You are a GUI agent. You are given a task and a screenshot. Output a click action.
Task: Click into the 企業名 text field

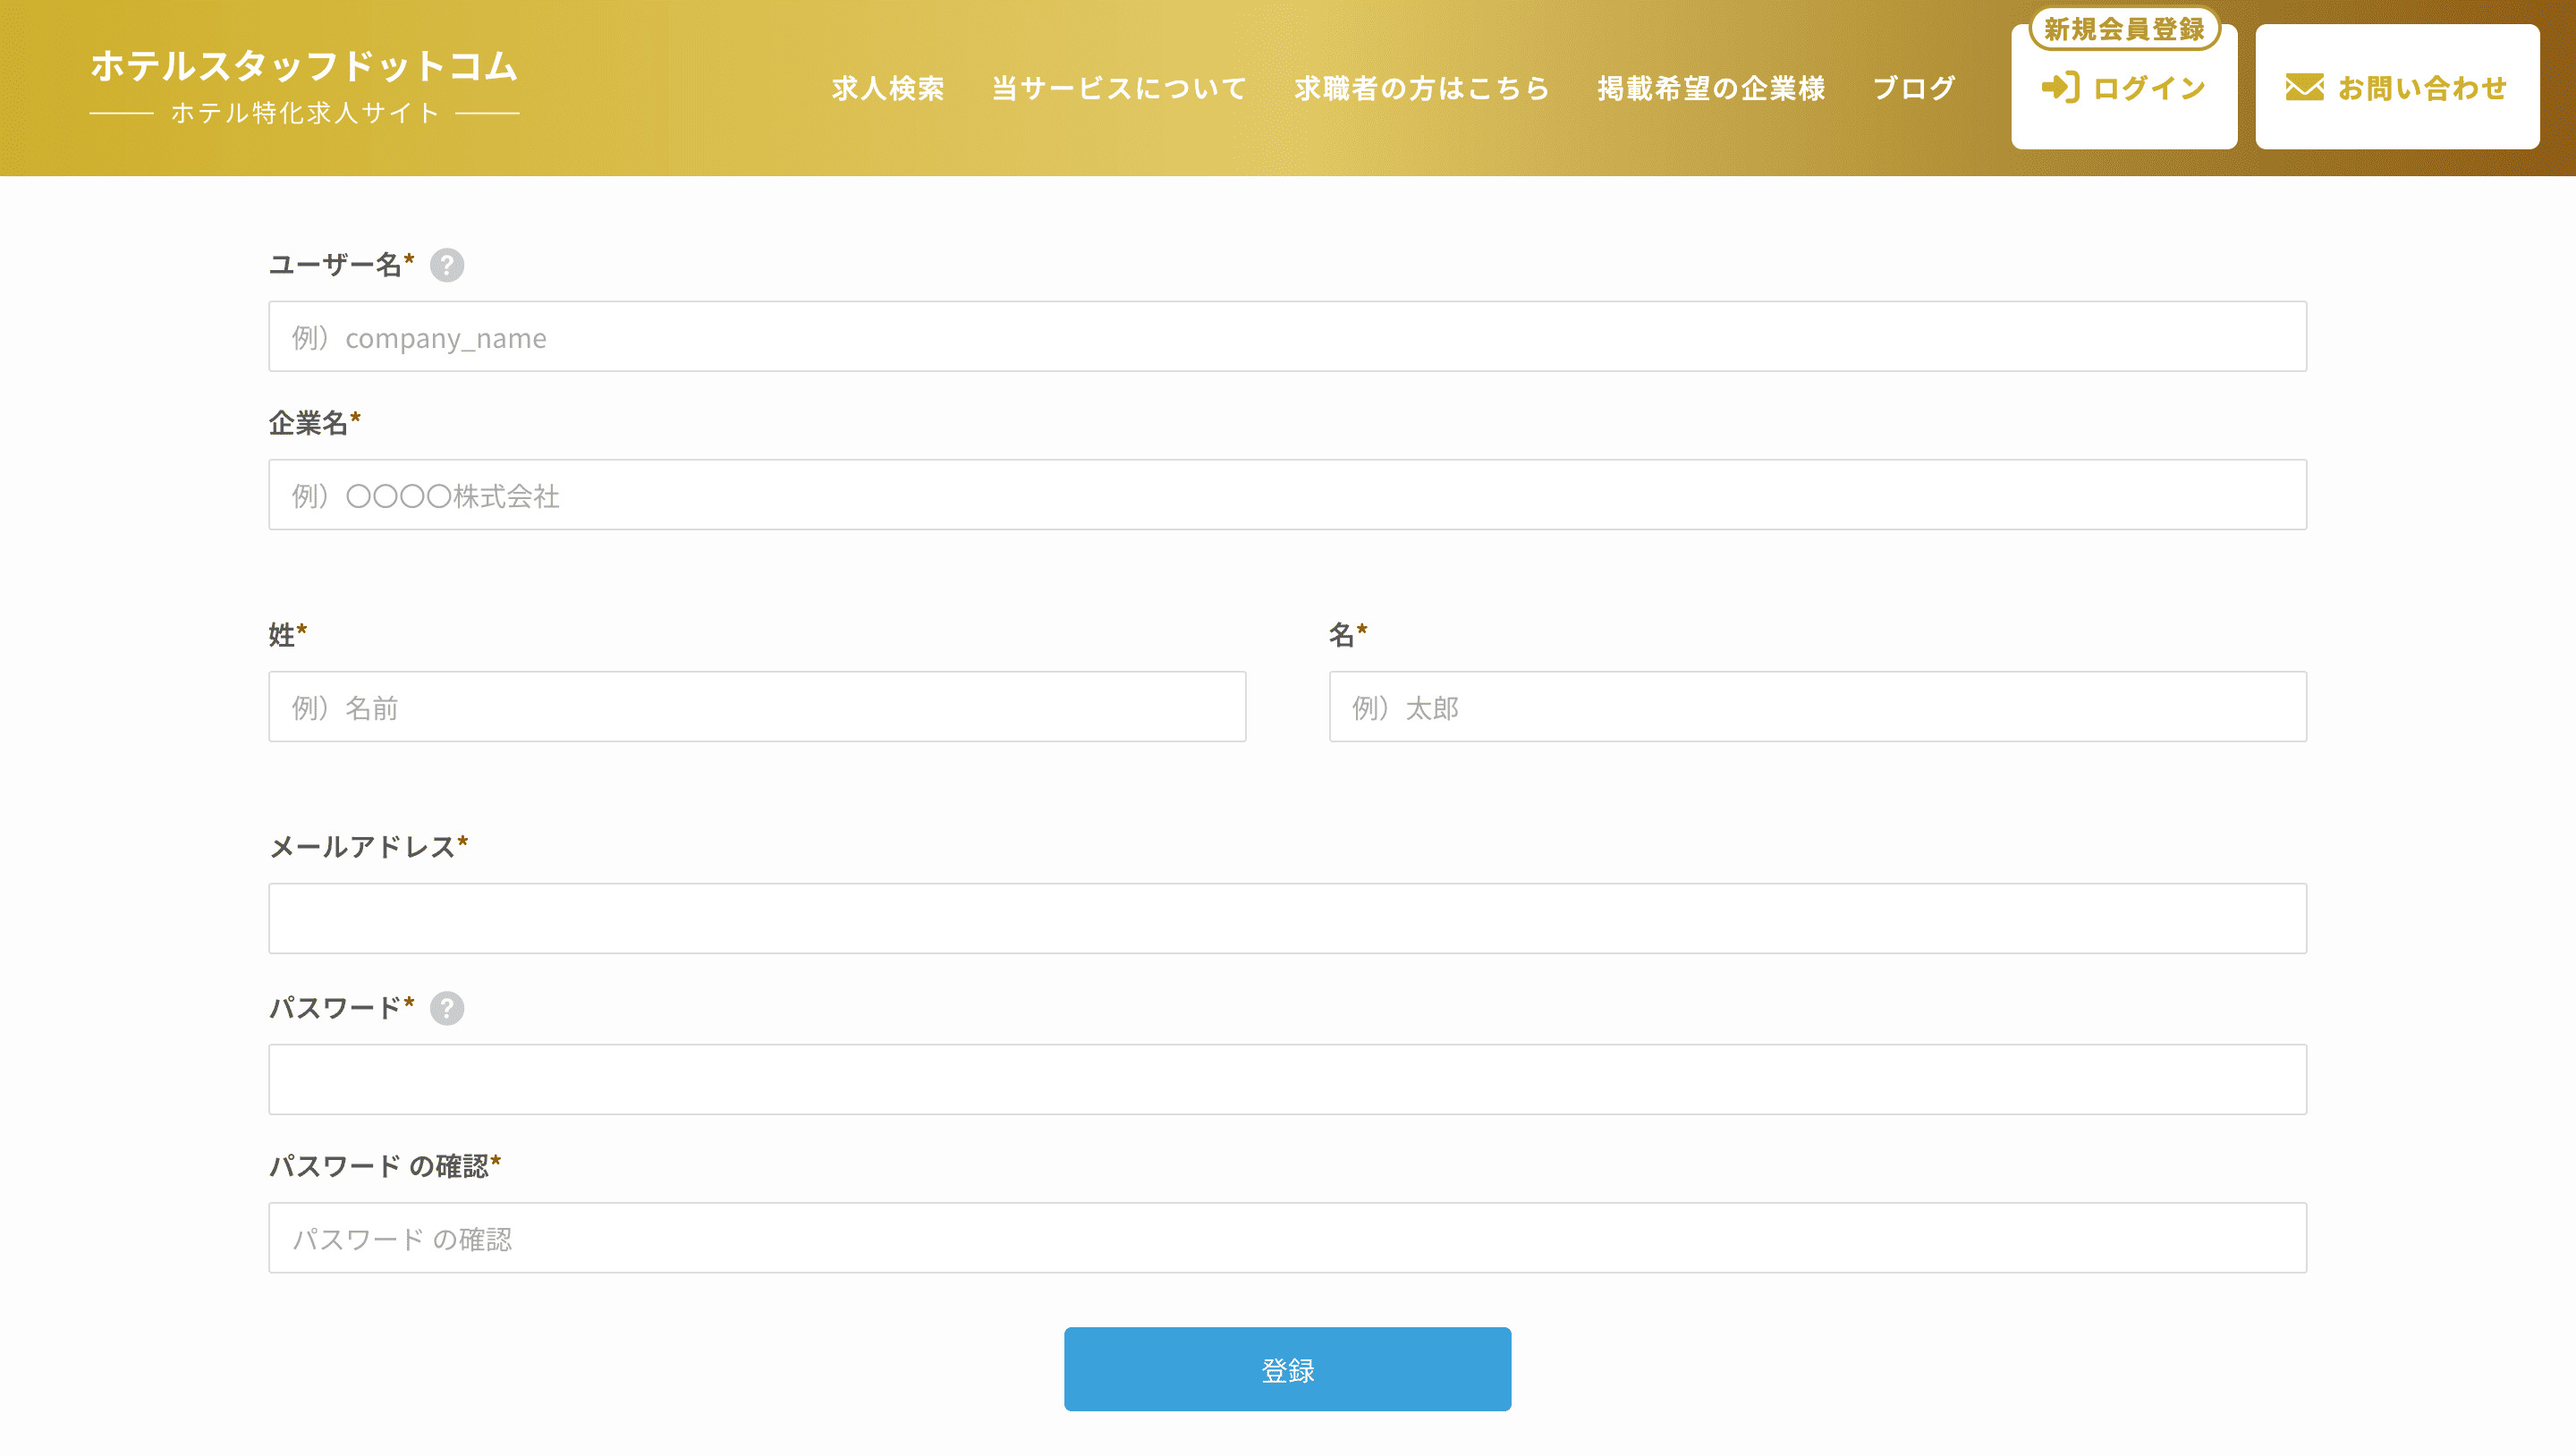1287,495
